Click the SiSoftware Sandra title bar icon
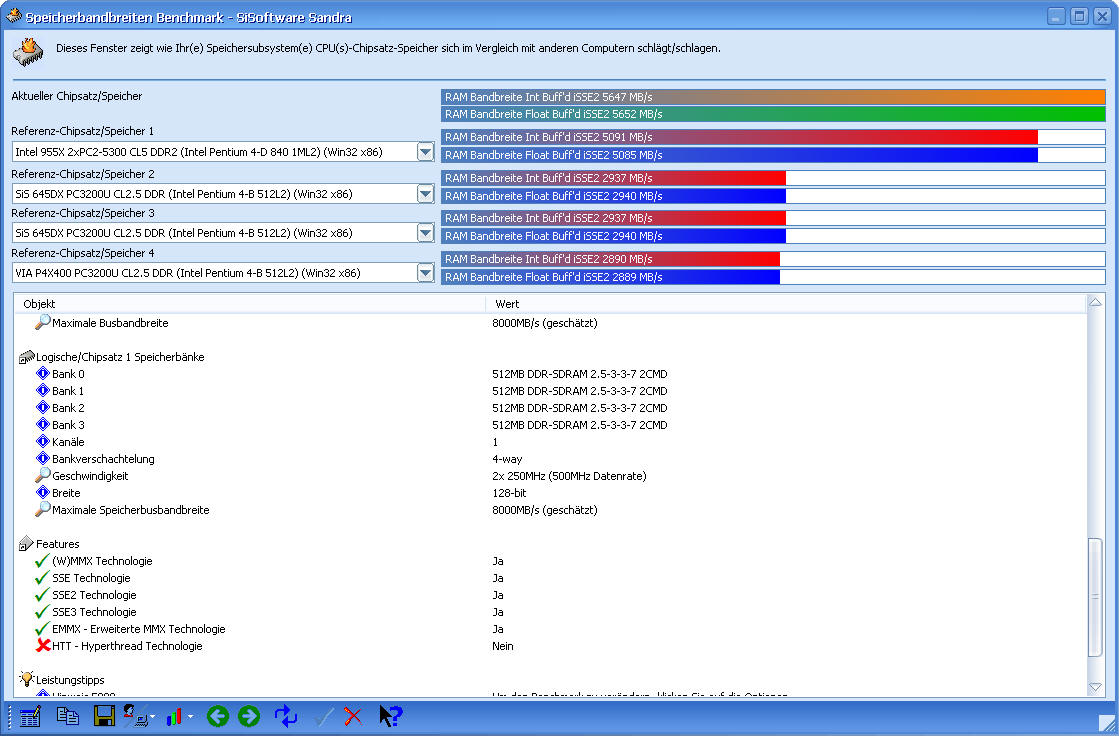This screenshot has width=1119, height=736. click(13, 15)
